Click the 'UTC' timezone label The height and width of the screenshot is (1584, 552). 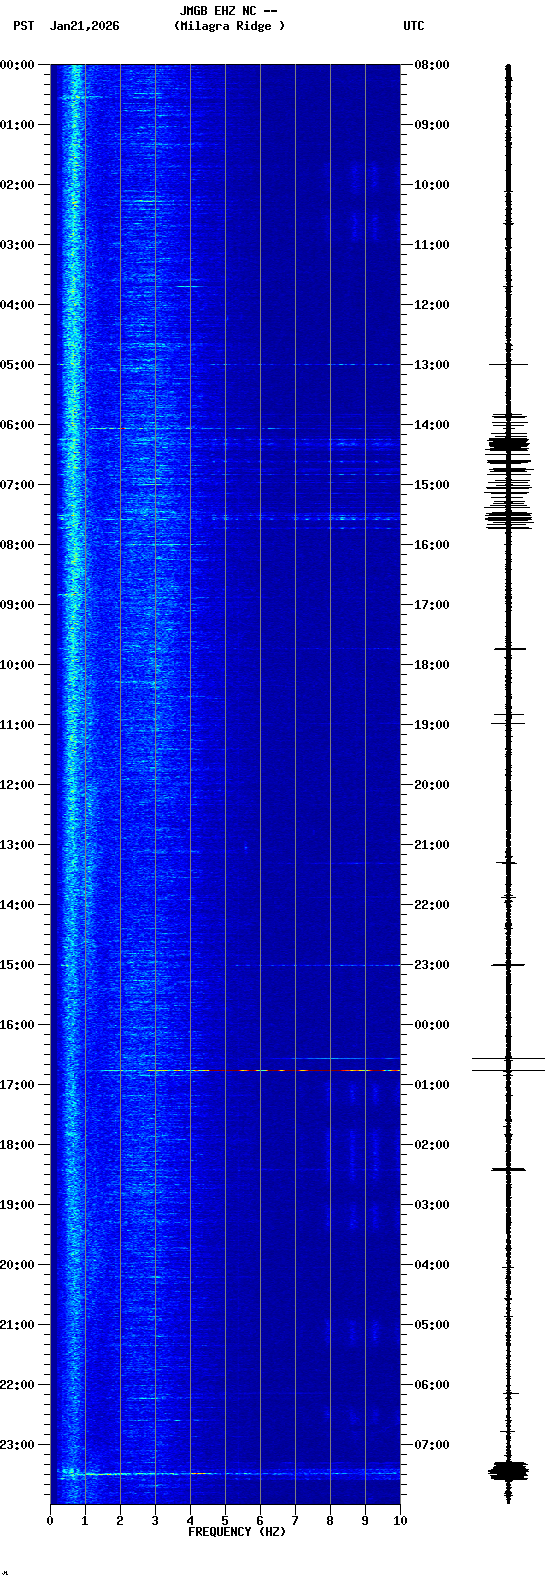(x=414, y=26)
